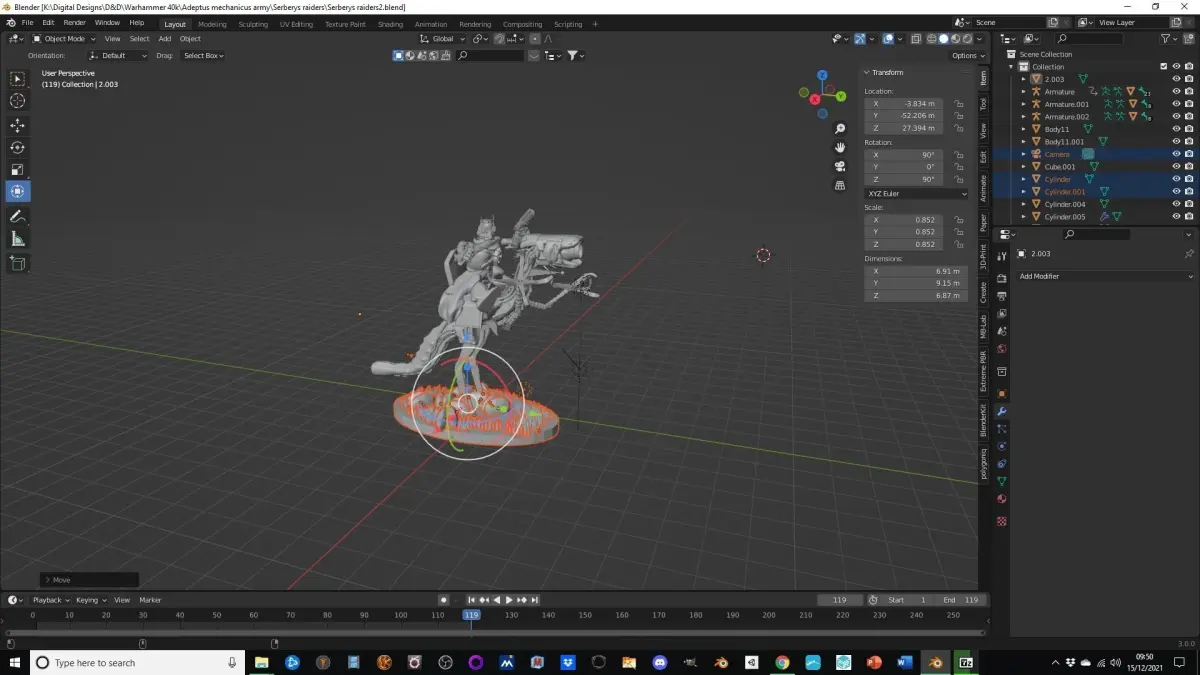
Task: Click the Location Z value field
Action: point(906,128)
